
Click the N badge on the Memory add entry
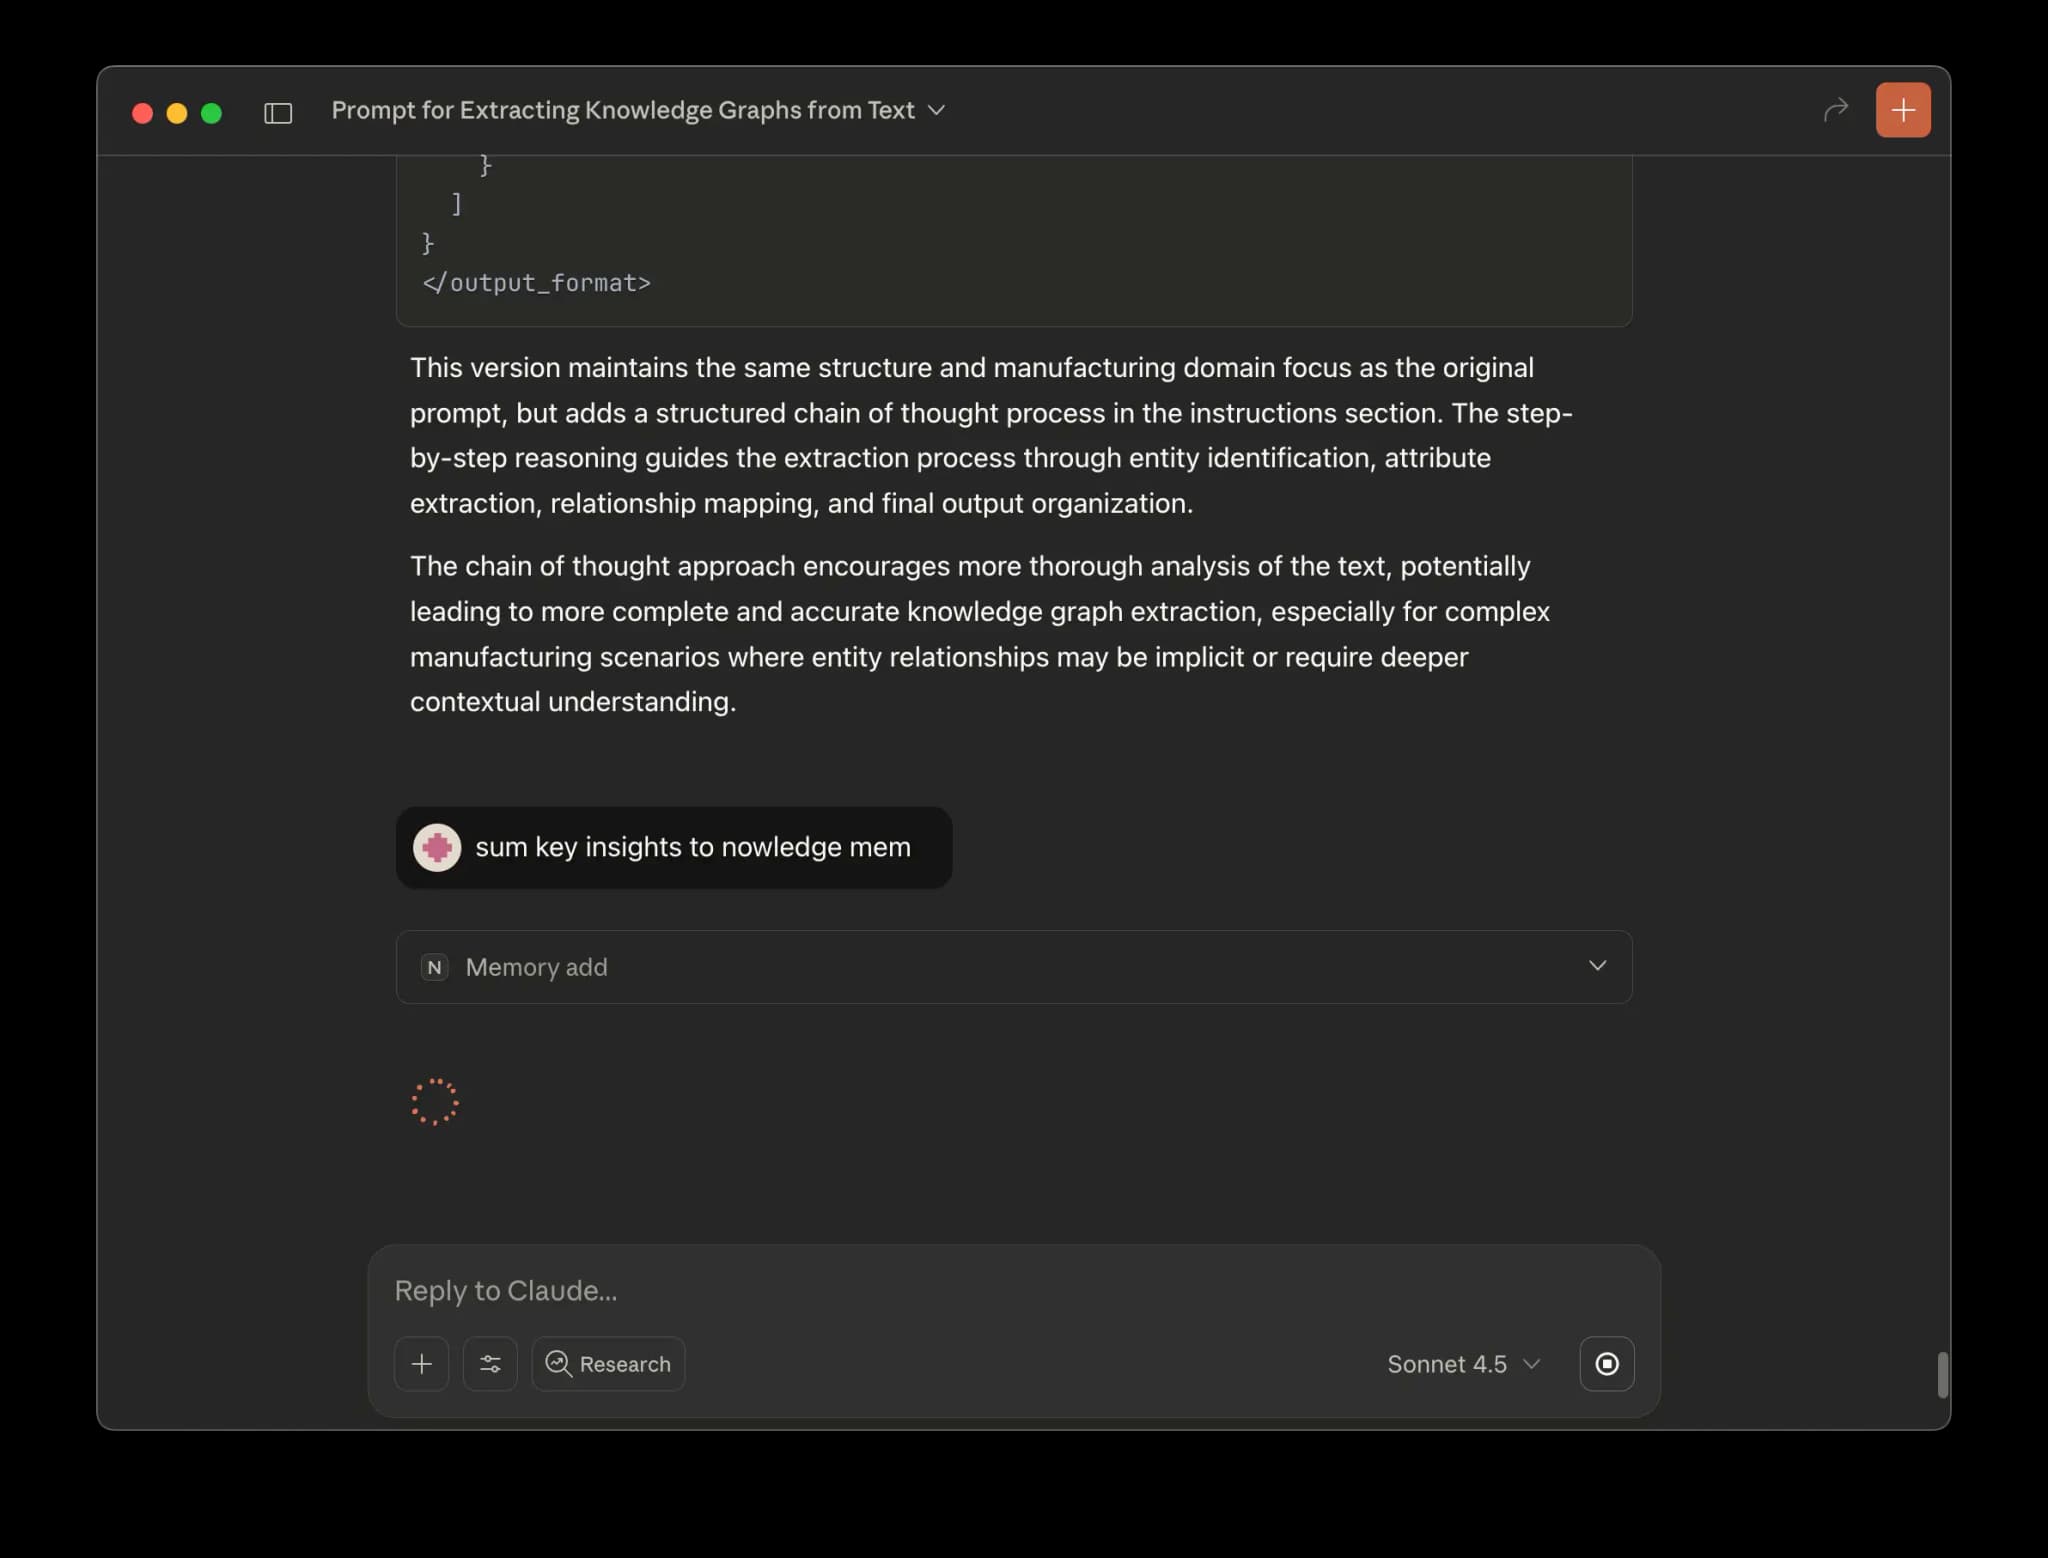pyautogui.click(x=434, y=967)
